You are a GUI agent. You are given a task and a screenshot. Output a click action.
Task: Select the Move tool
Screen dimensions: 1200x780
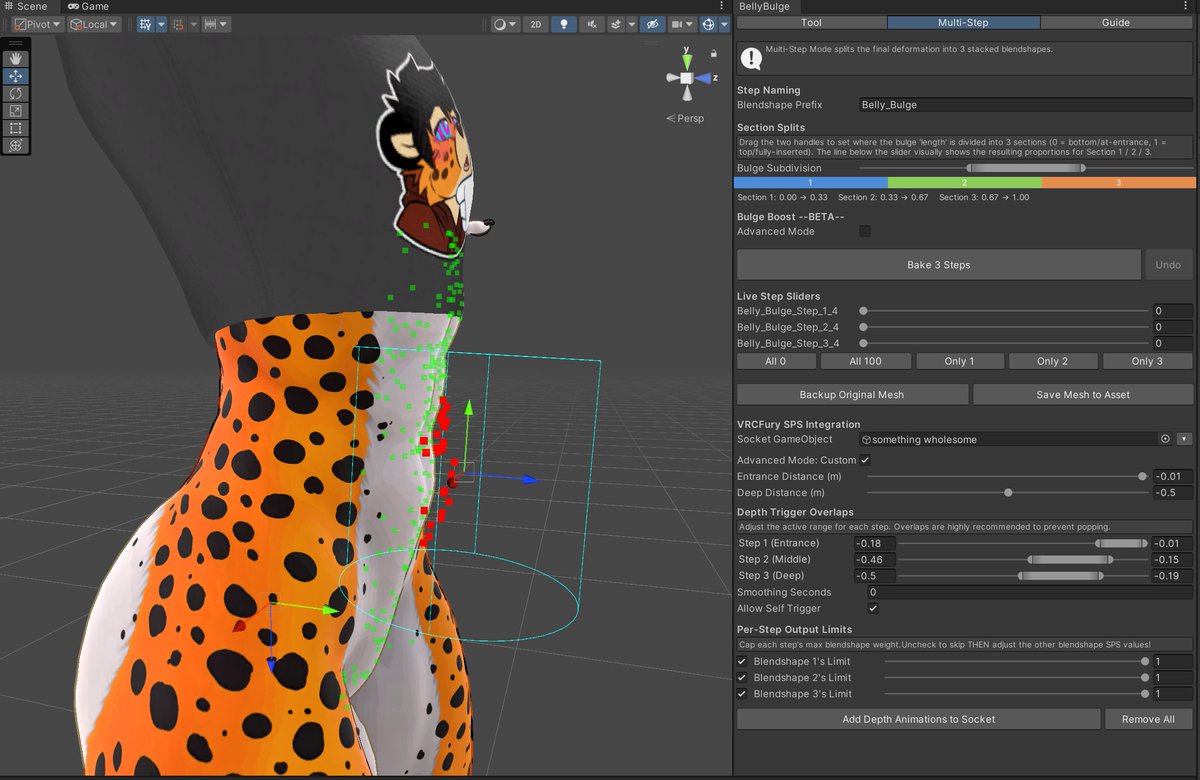point(16,75)
